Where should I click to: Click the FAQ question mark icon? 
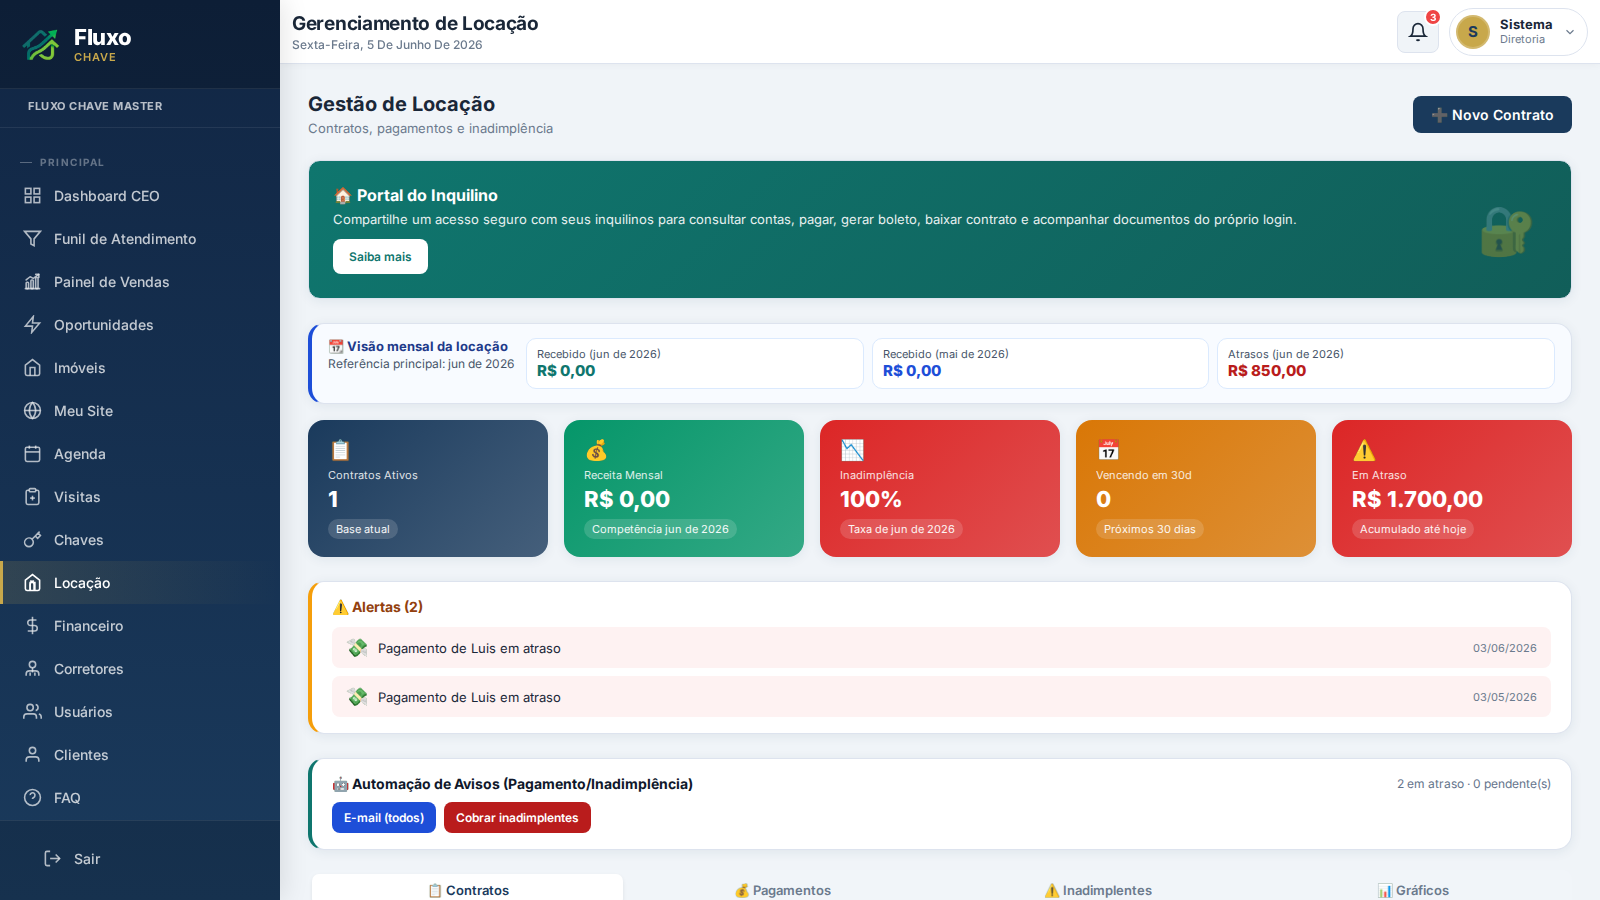coord(33,798)
